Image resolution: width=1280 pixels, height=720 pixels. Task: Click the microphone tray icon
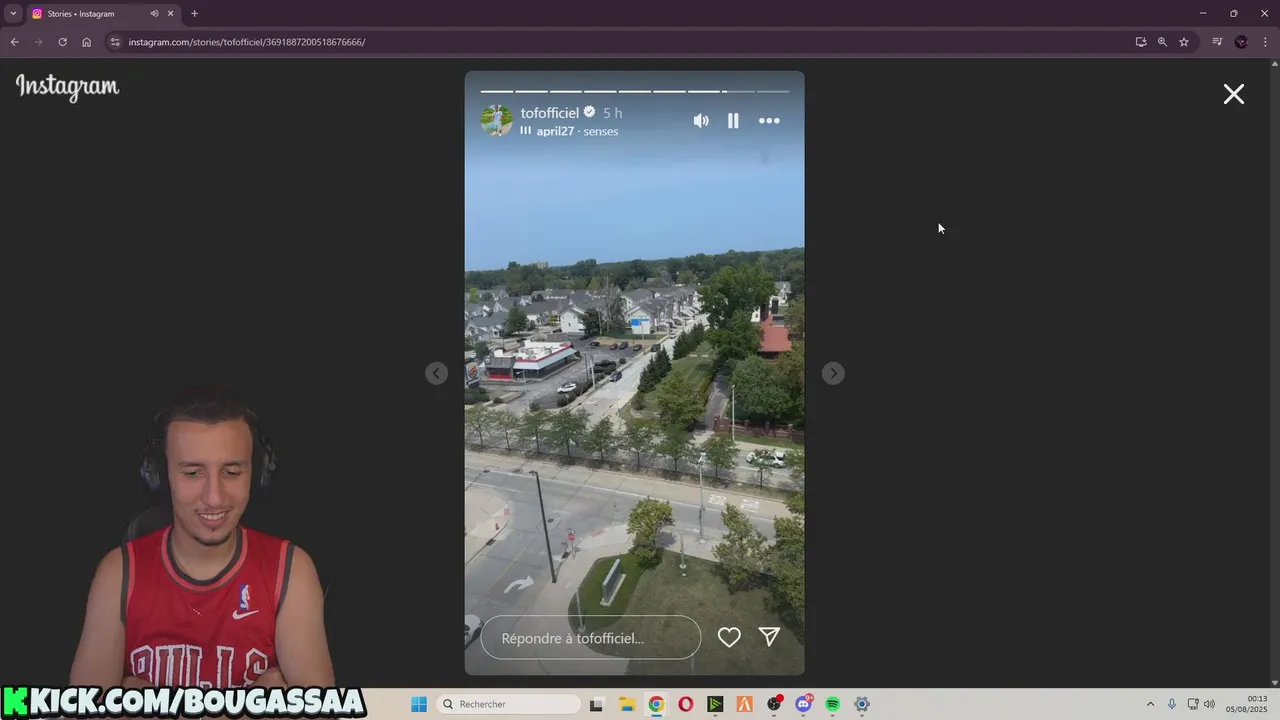tap(1172, 704)
